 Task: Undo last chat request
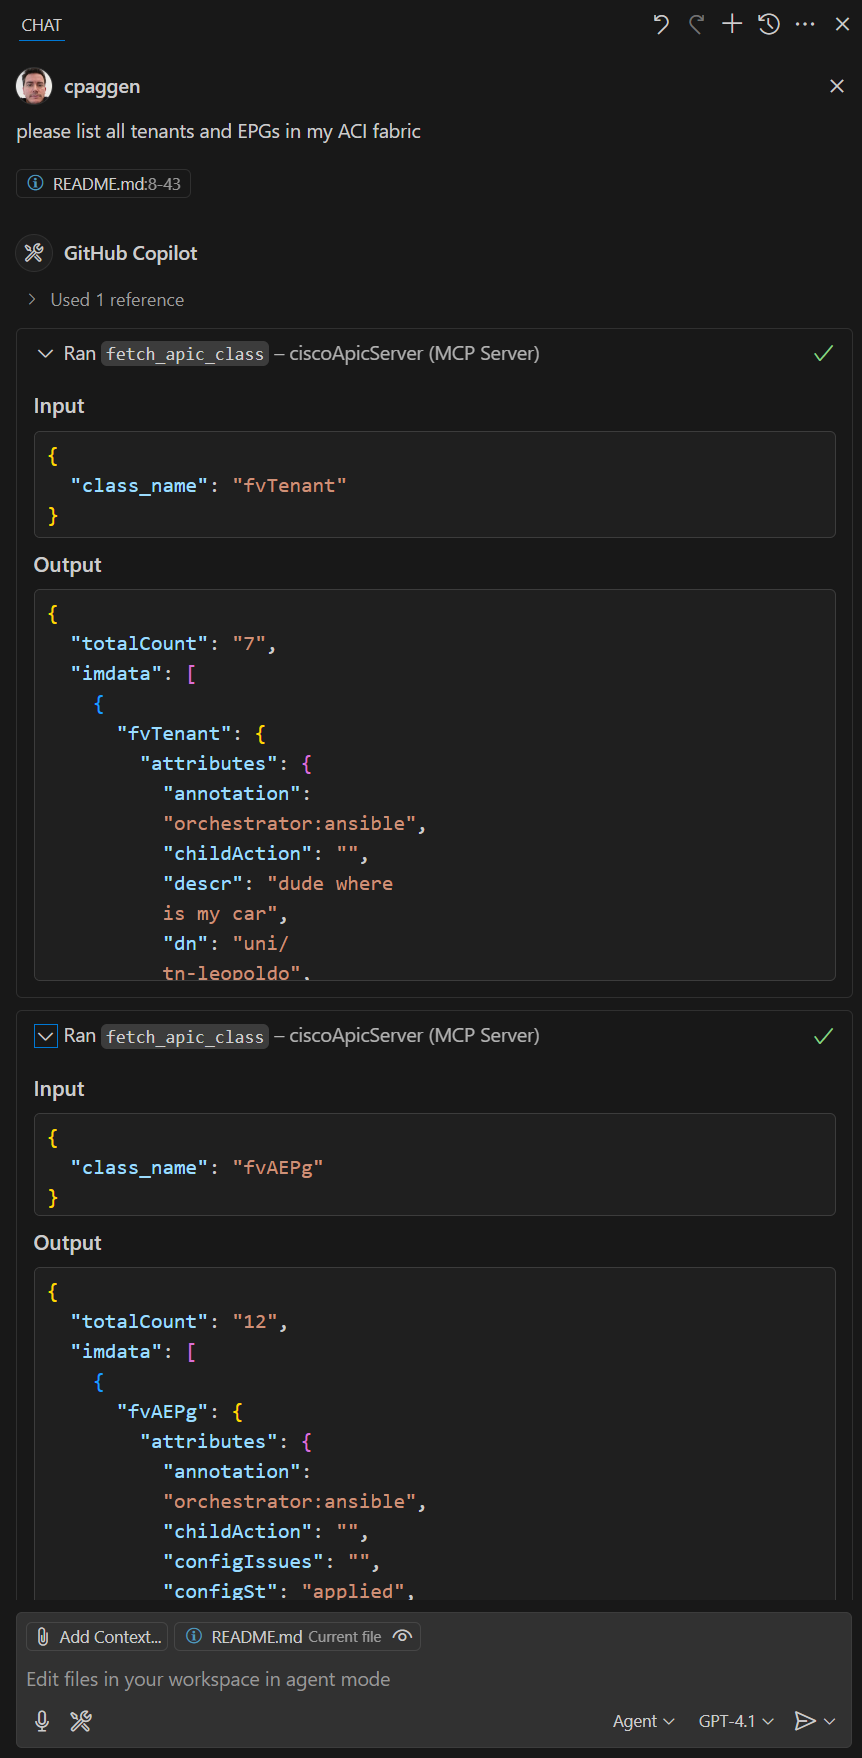click(x=661, y=24)
